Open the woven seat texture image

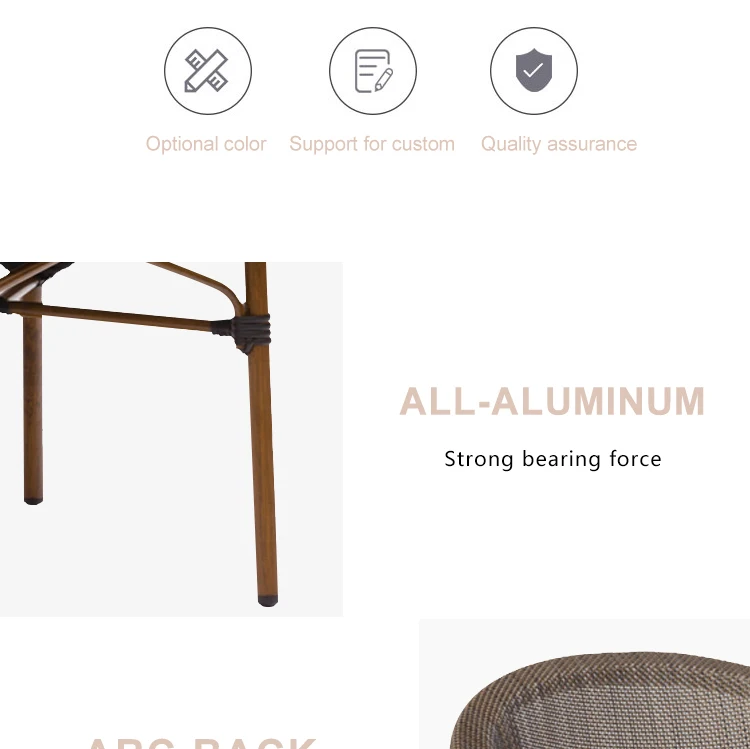click(x=585, y=684)
